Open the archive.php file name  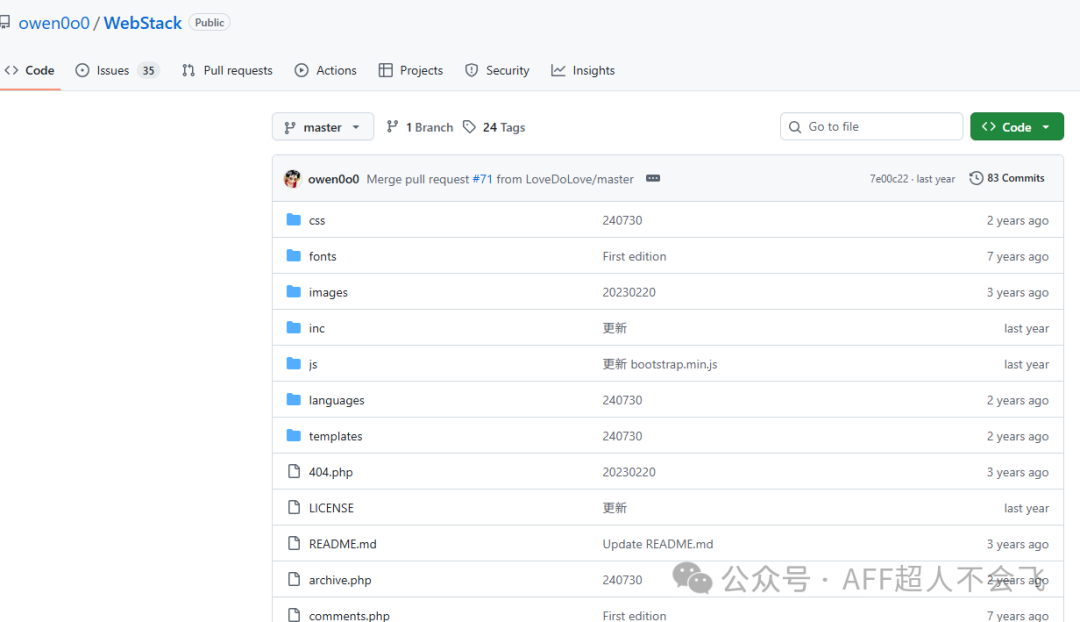(340, 580)
